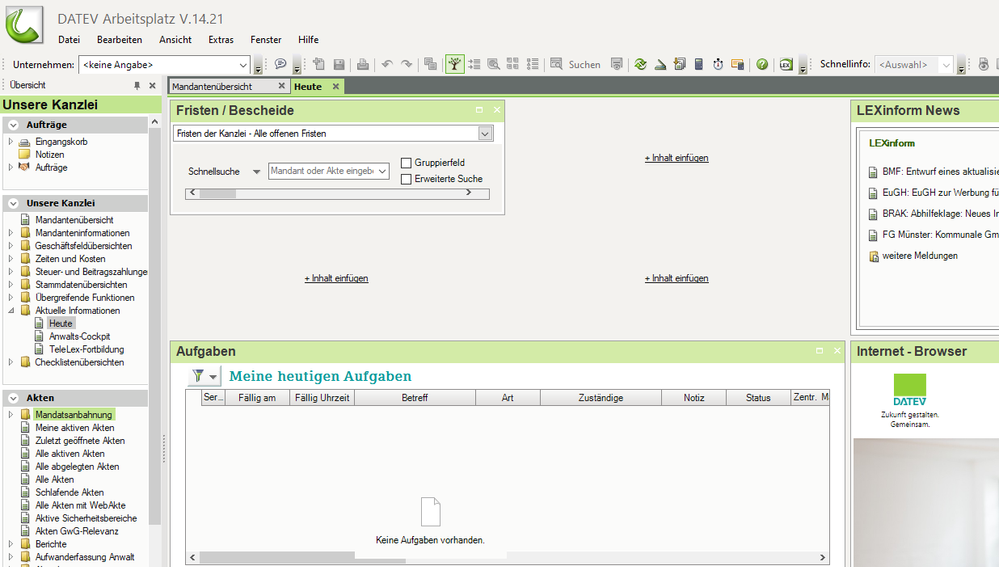
Task: Open the Datei menu
Action: pos(69,39)
